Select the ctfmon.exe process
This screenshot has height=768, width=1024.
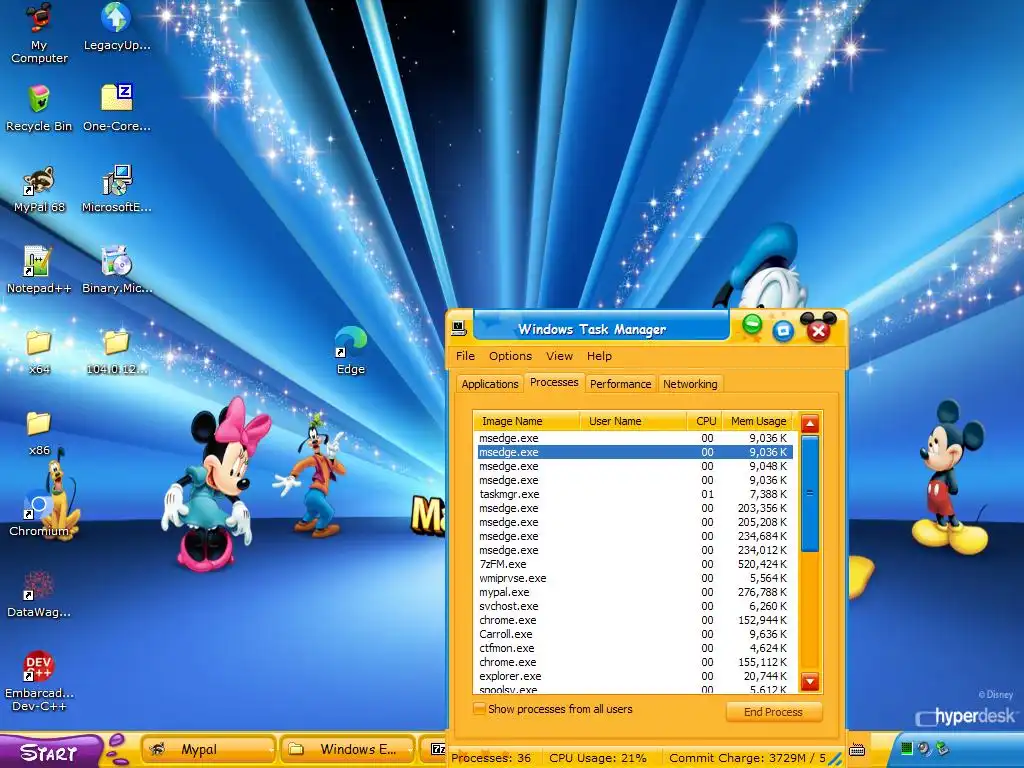click(633, 648)
